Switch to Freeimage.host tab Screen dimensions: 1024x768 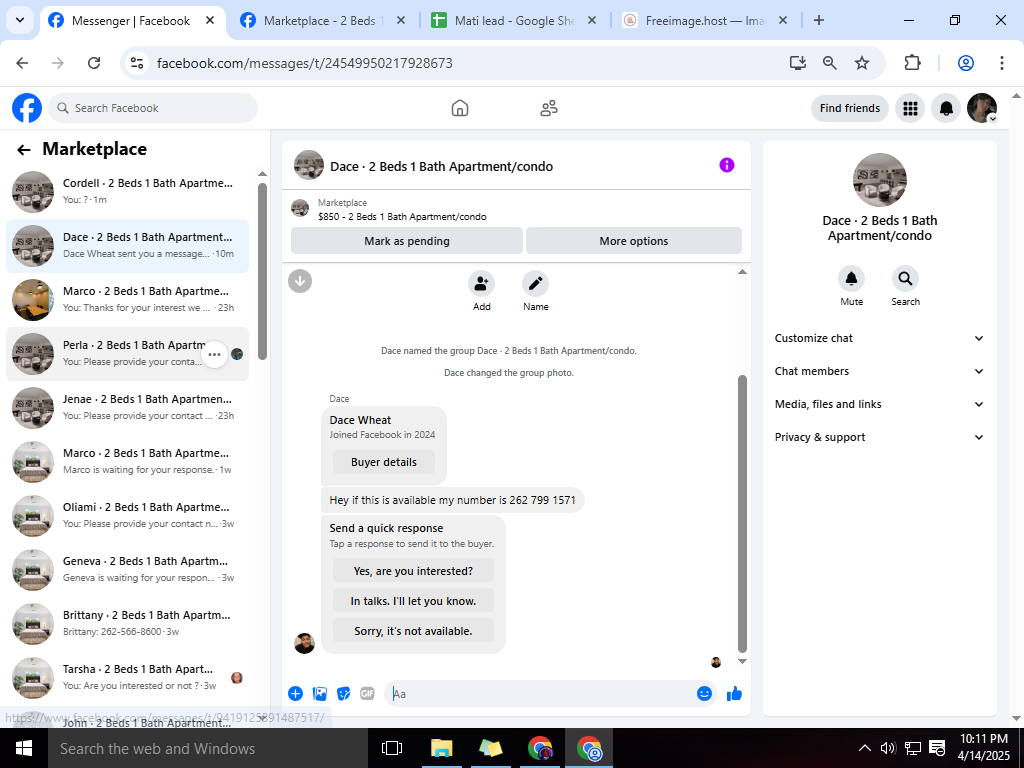tap(705, 21)
